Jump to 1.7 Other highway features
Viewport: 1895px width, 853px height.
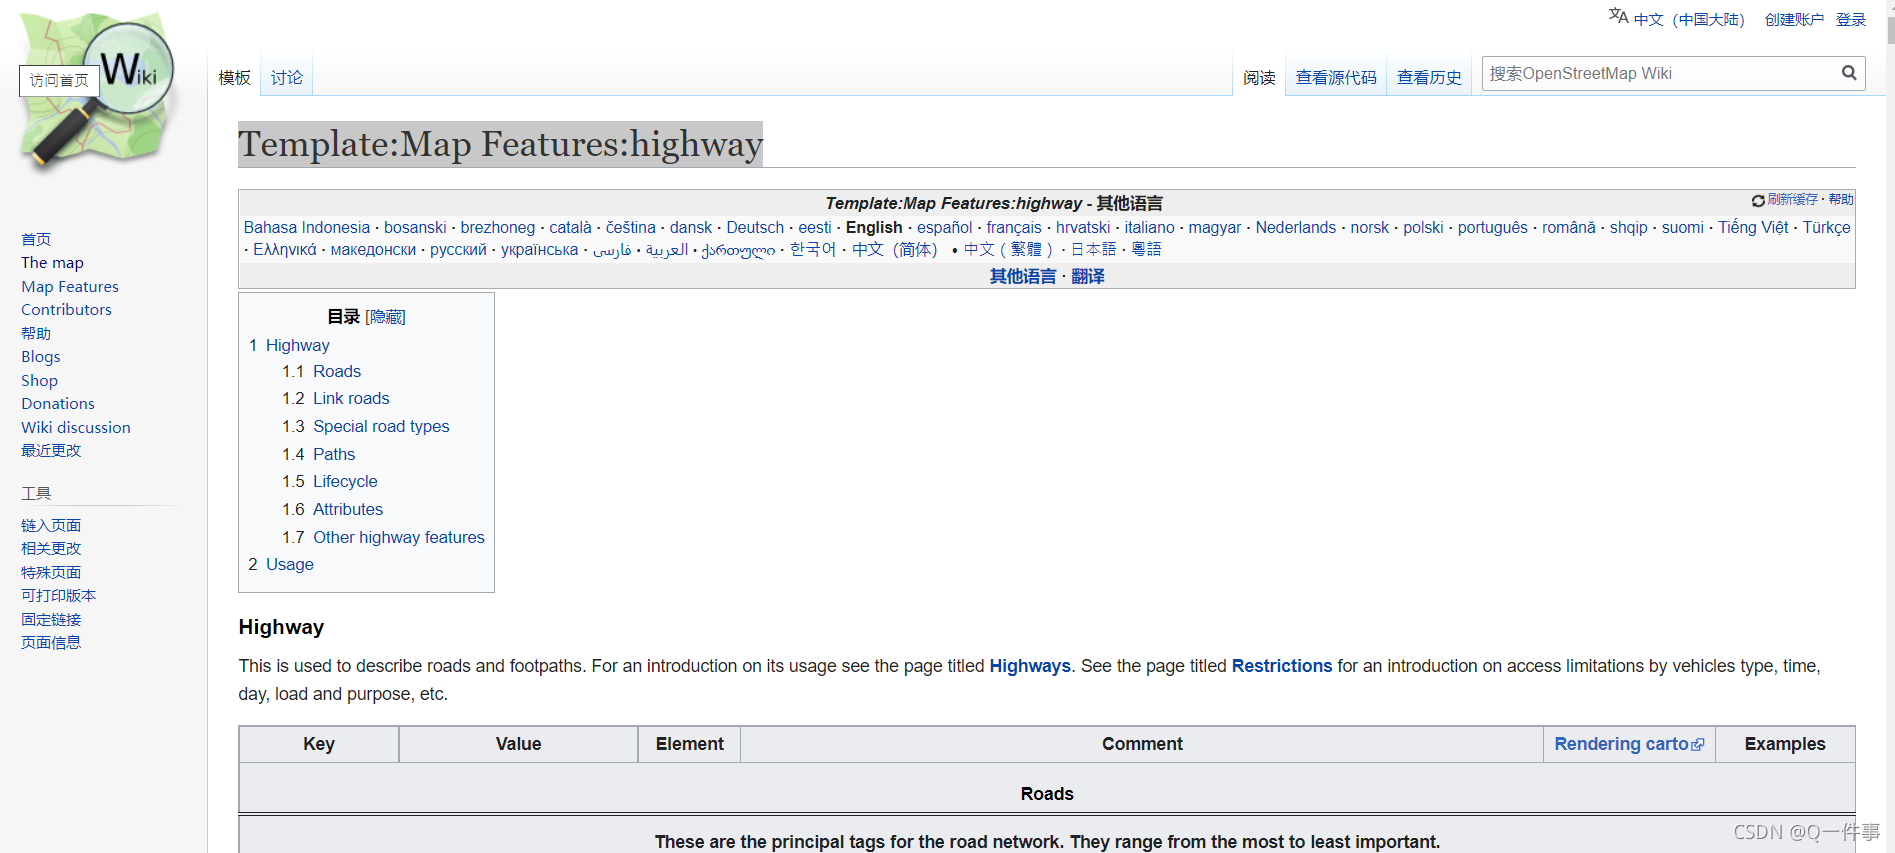[383, 537]
